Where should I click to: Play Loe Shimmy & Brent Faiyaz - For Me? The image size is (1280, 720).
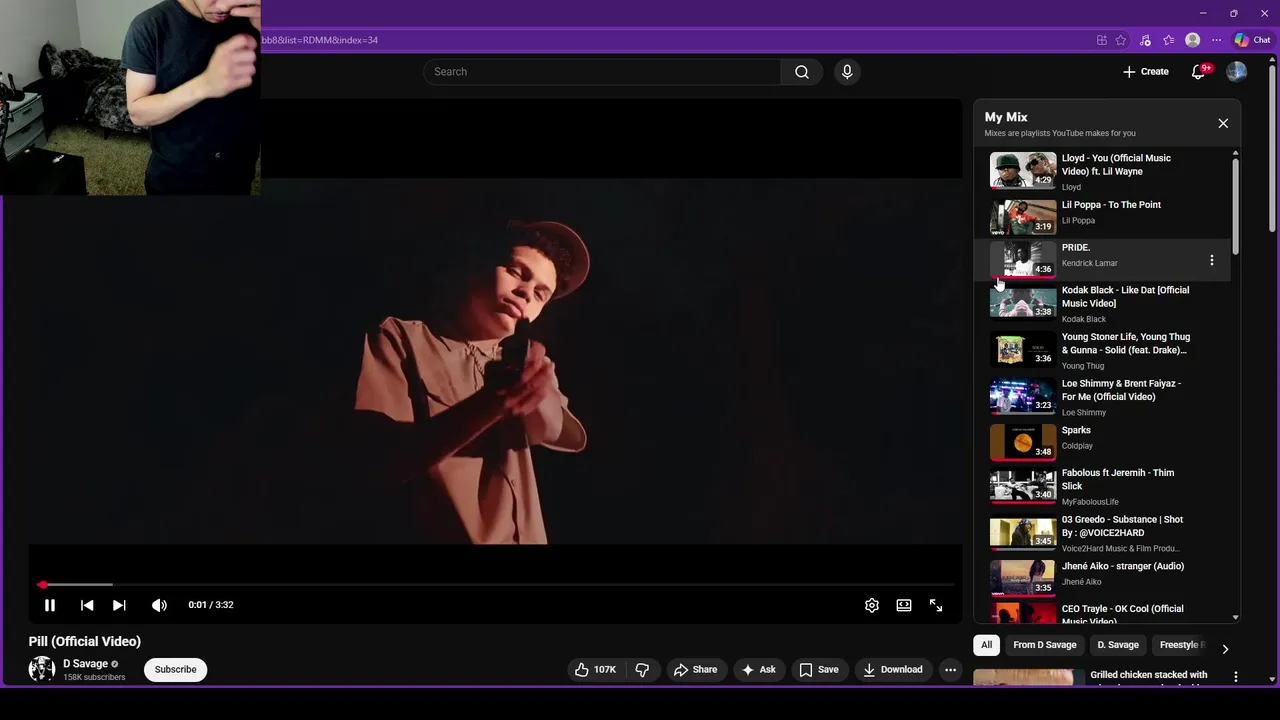click(1100, 396)
